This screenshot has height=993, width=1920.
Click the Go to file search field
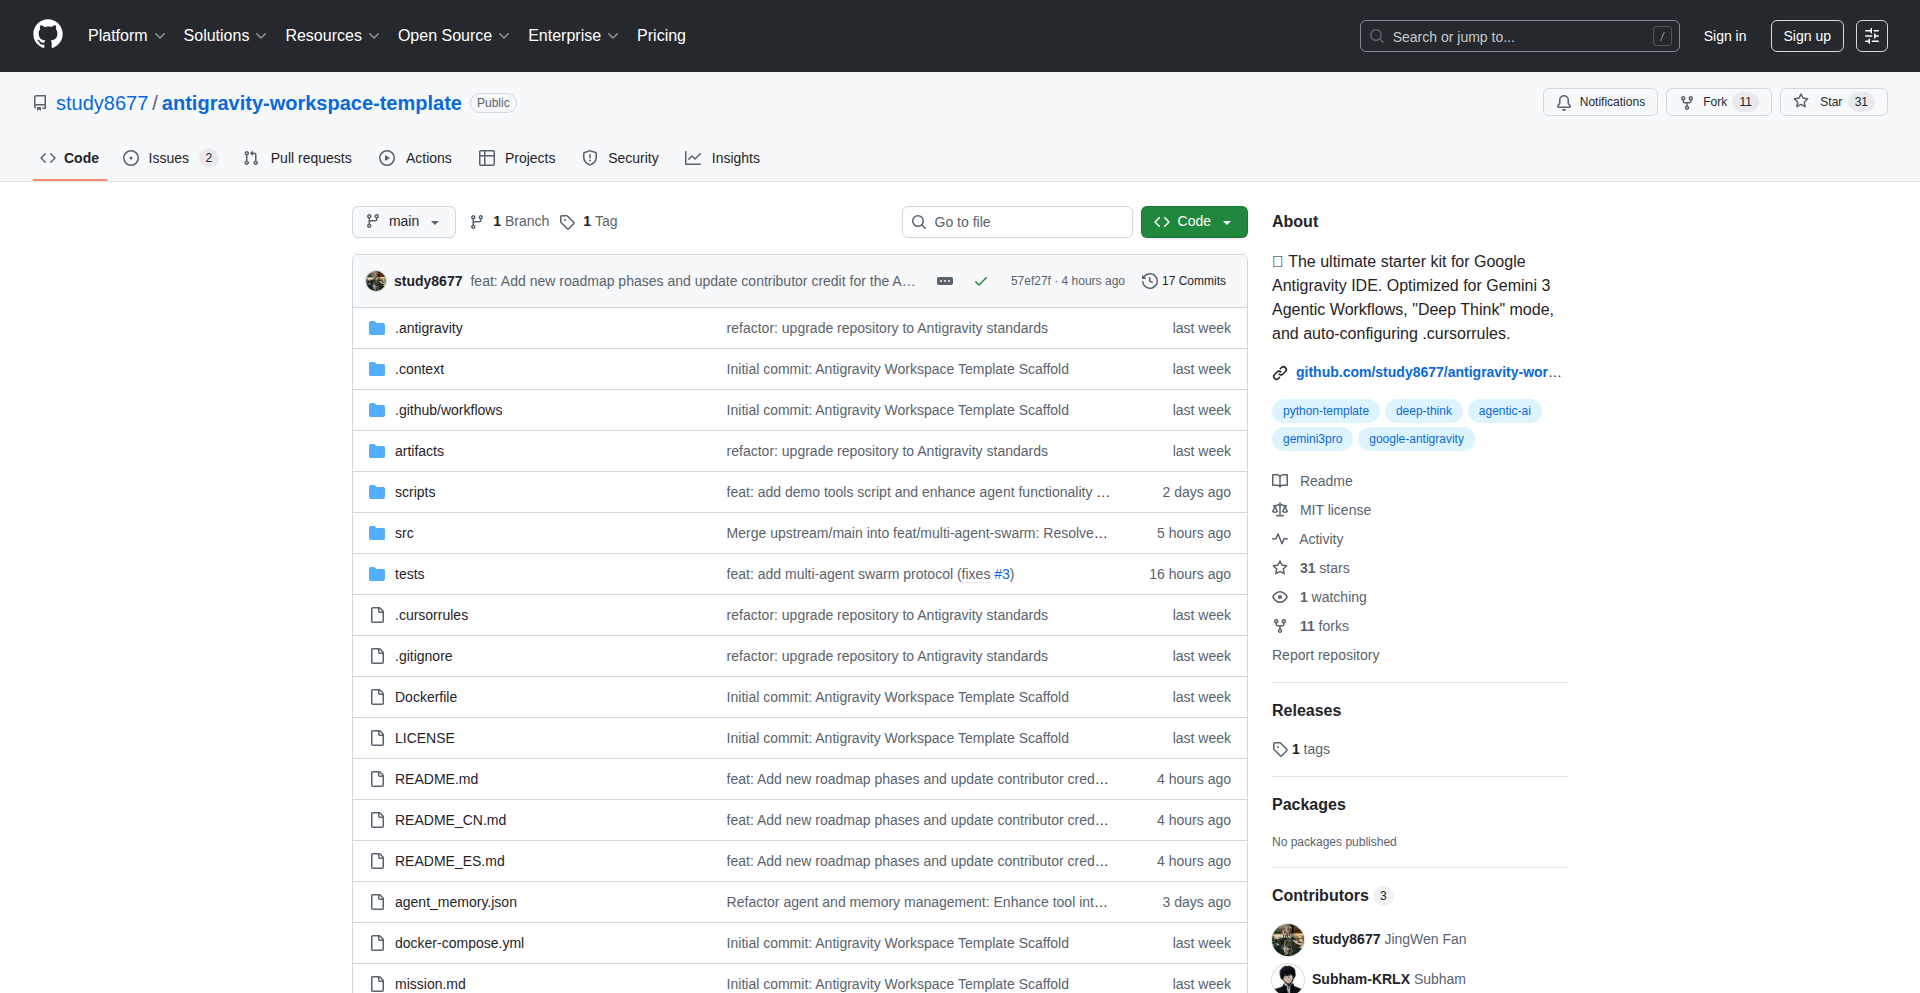(1017, 222)
